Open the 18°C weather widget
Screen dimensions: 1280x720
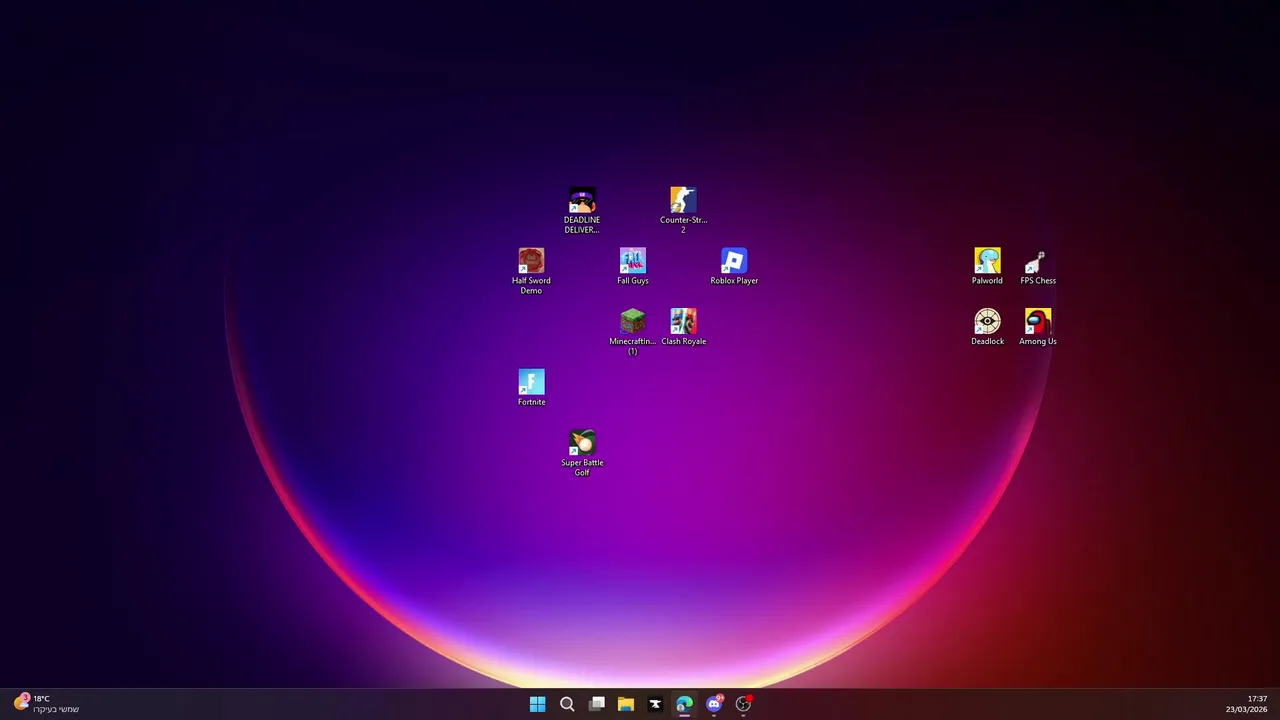(46, 704)
